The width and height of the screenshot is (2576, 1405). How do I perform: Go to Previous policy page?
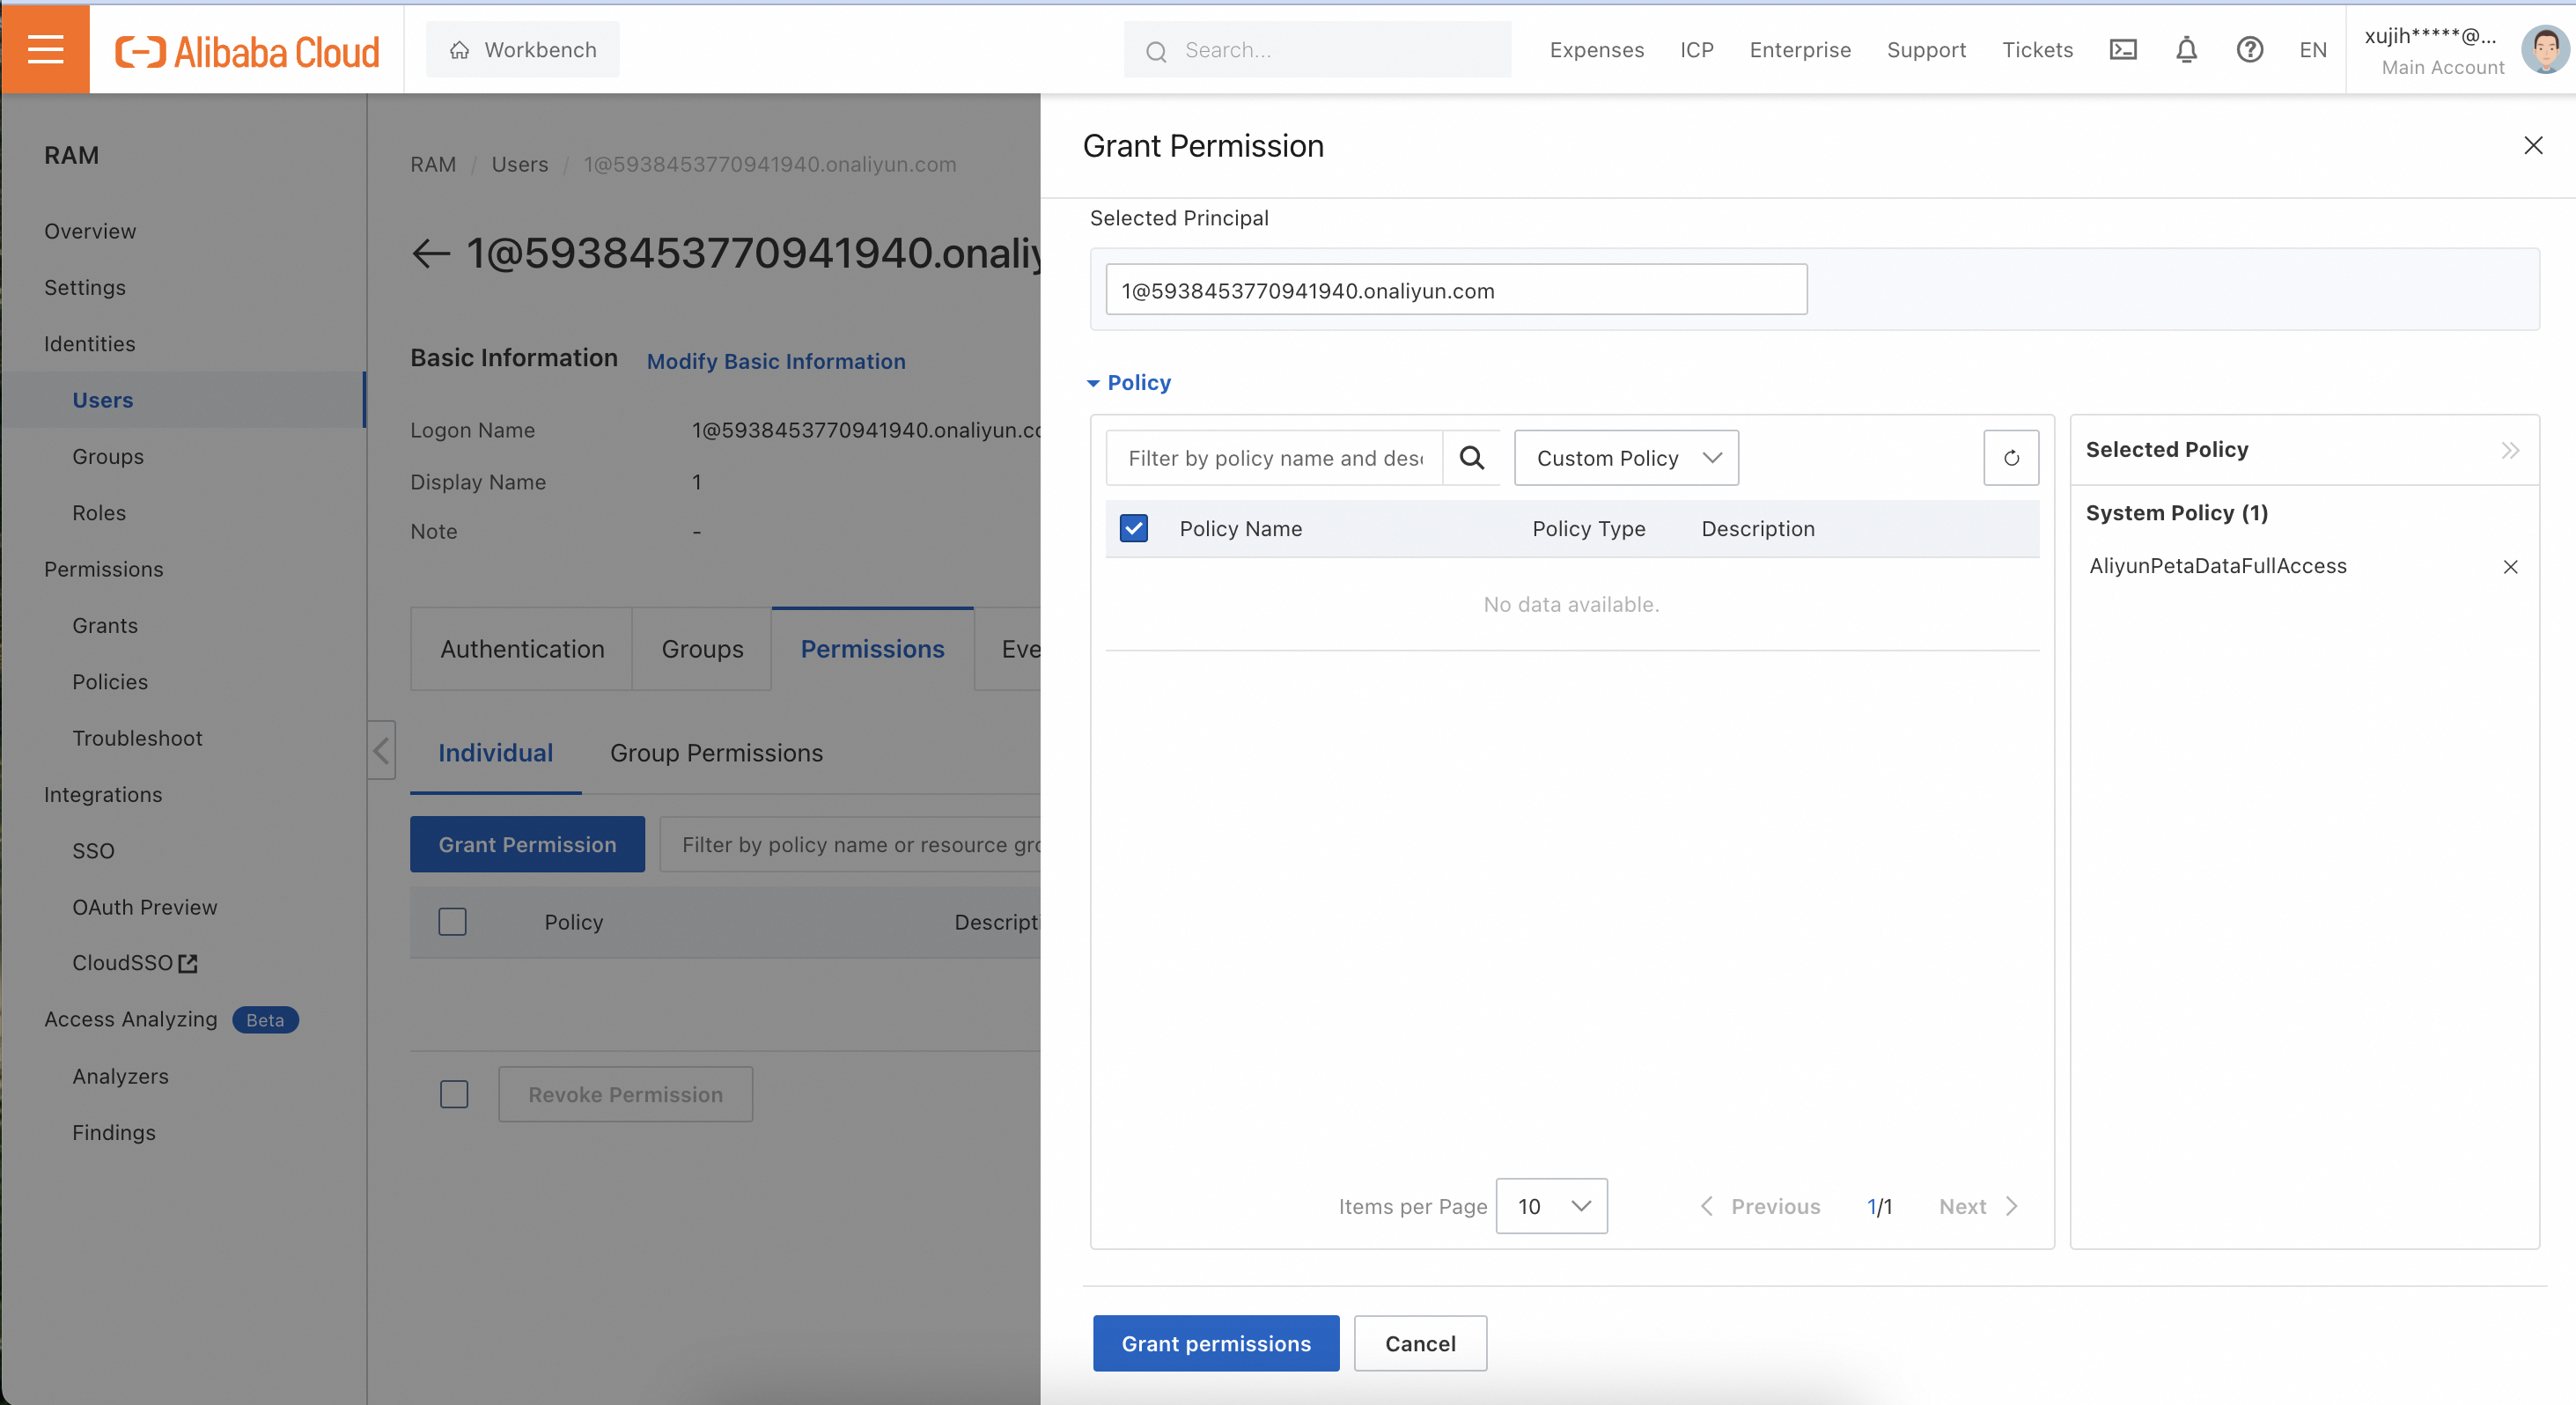coord(1761,1206)
